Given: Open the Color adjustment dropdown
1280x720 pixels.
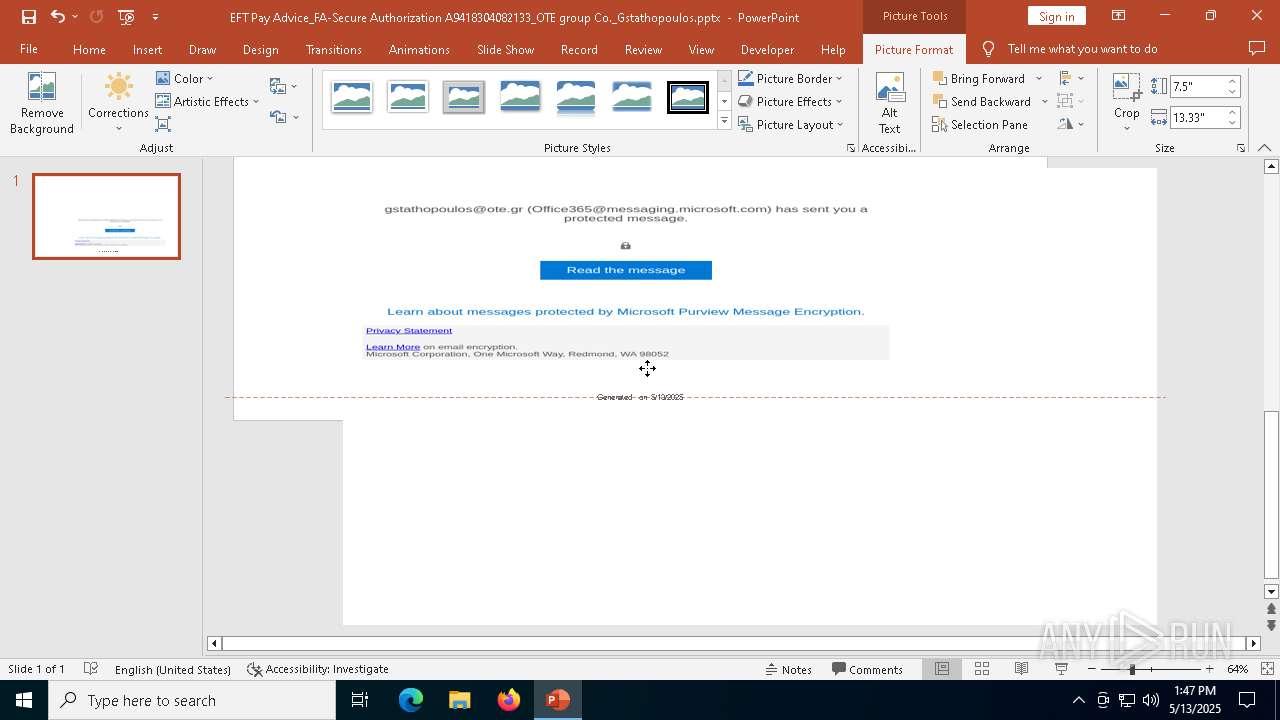Looking at the screenshot, I should coord(185,78).
